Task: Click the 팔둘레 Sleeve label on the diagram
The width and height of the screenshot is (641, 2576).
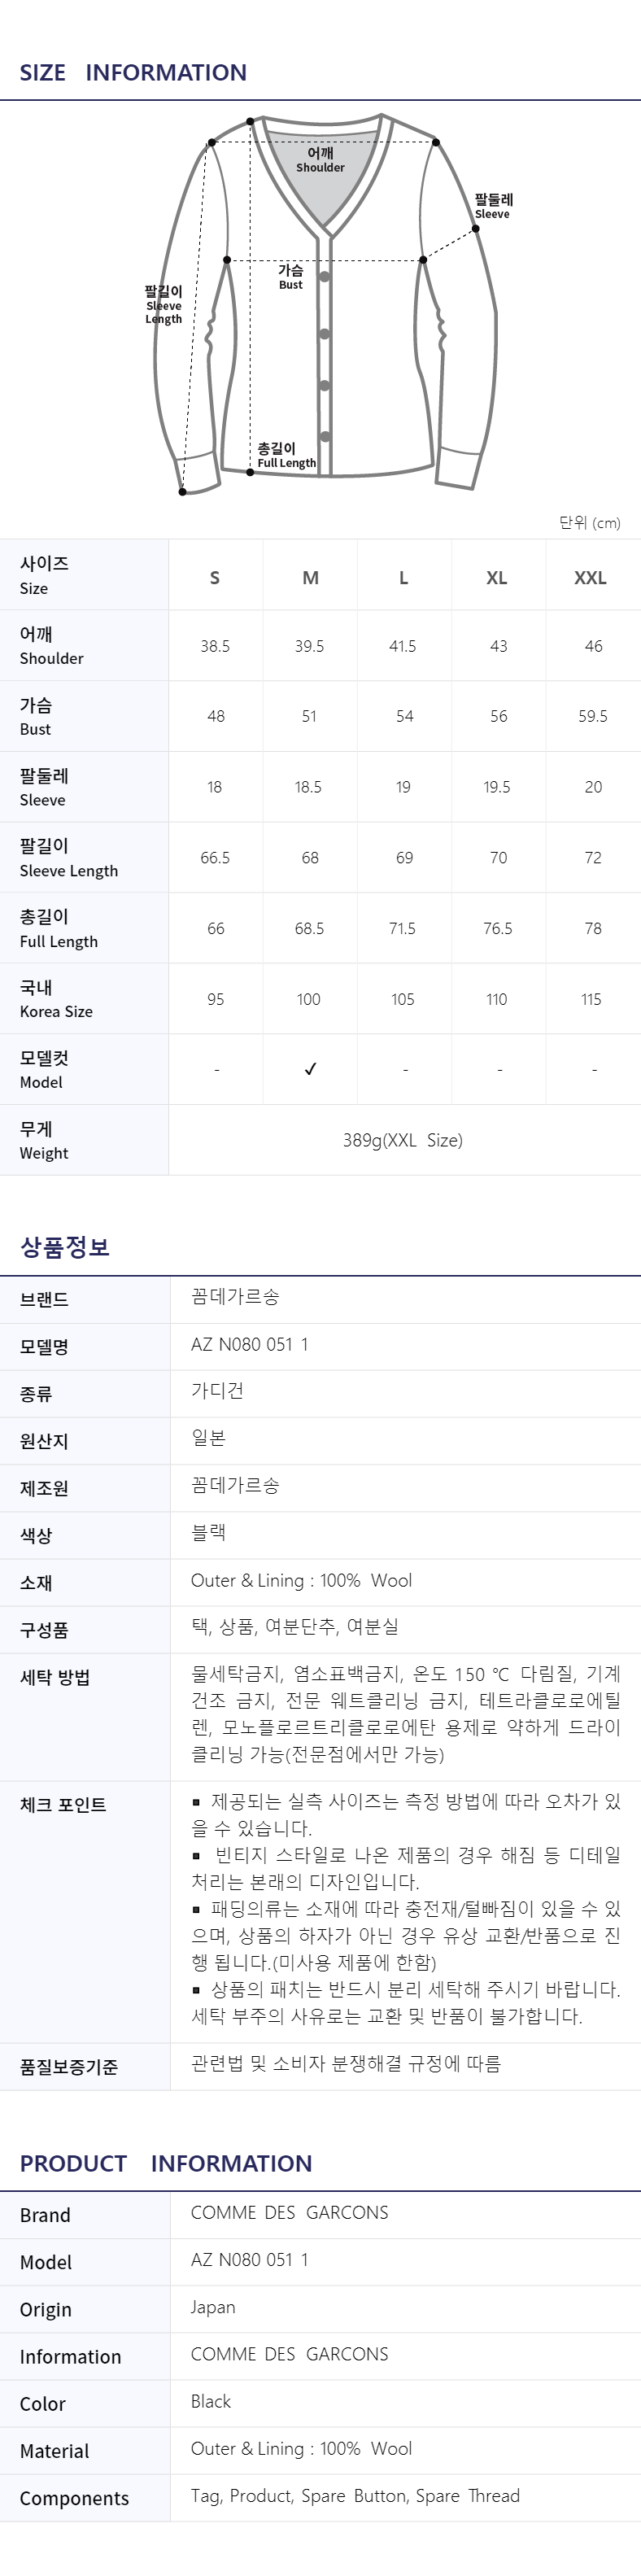Action: pyautogui.click(x=493, y=206)
